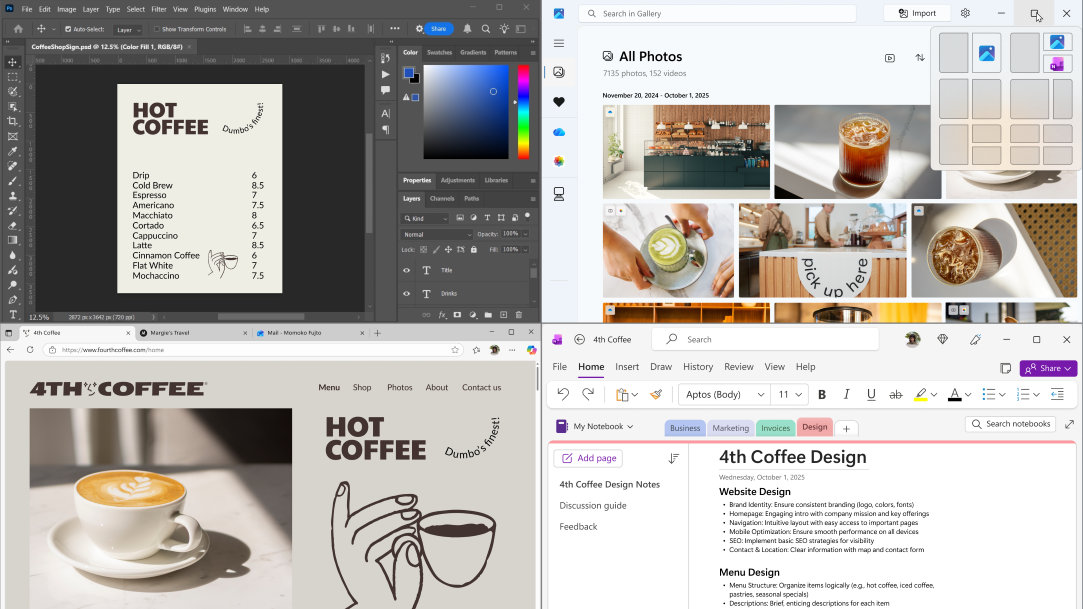Screen dimensions: 1083x609
Task: Switch to the Invoices section tab in OneNote
Action: pyautogui.click(x=775, y=427)
